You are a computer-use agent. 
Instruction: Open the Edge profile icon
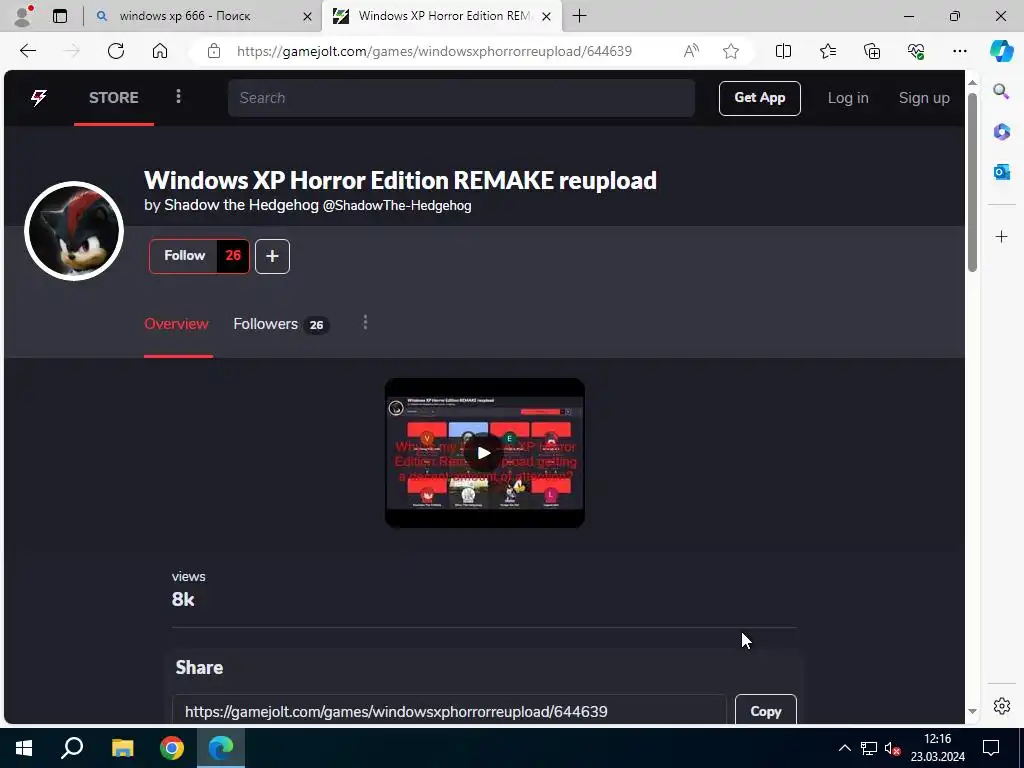click(24, 16)
